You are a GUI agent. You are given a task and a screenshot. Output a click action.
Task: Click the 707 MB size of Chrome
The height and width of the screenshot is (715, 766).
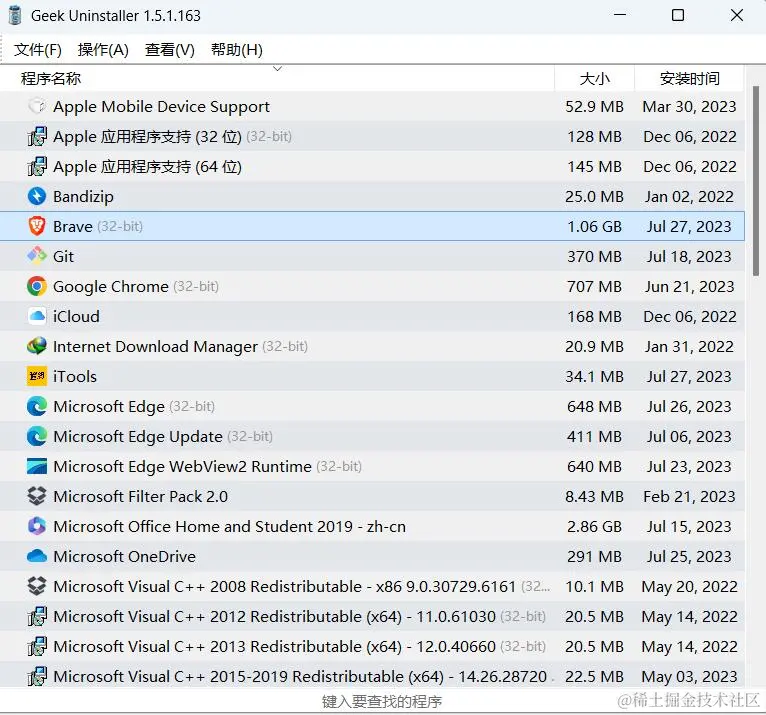595,286
